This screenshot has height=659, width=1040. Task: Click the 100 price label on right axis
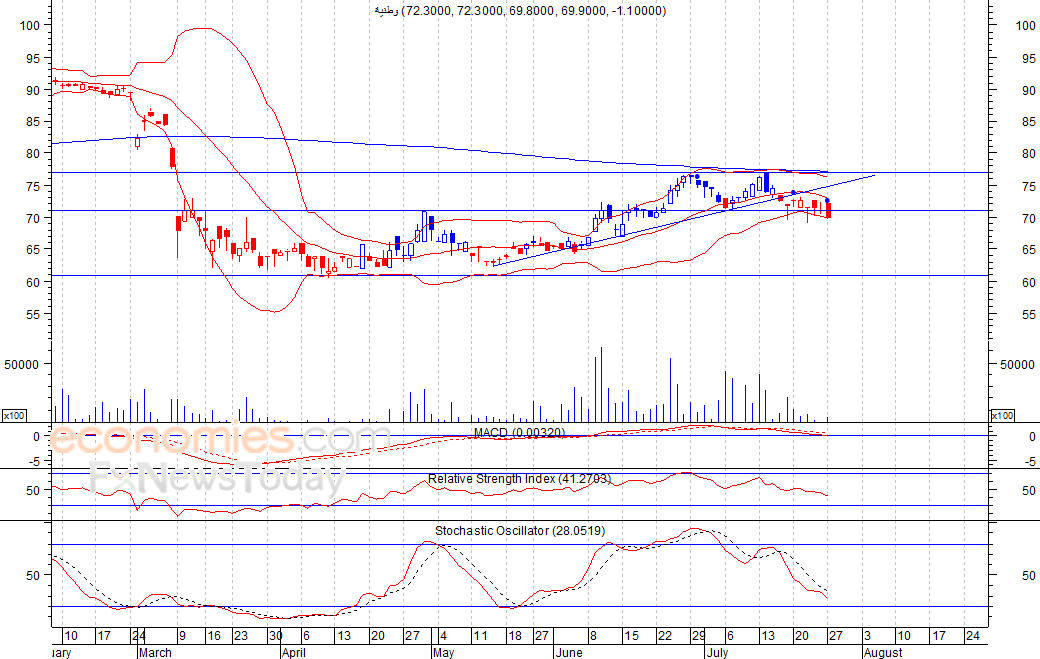point(1024,25)
